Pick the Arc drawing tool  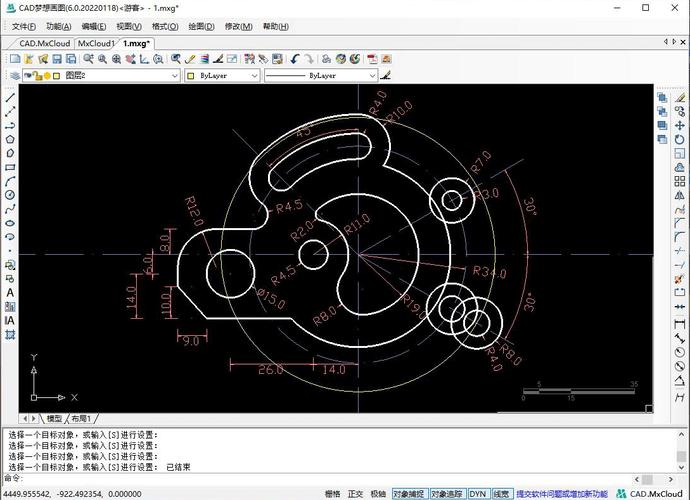pyautogui.click(x=10, y=181)
